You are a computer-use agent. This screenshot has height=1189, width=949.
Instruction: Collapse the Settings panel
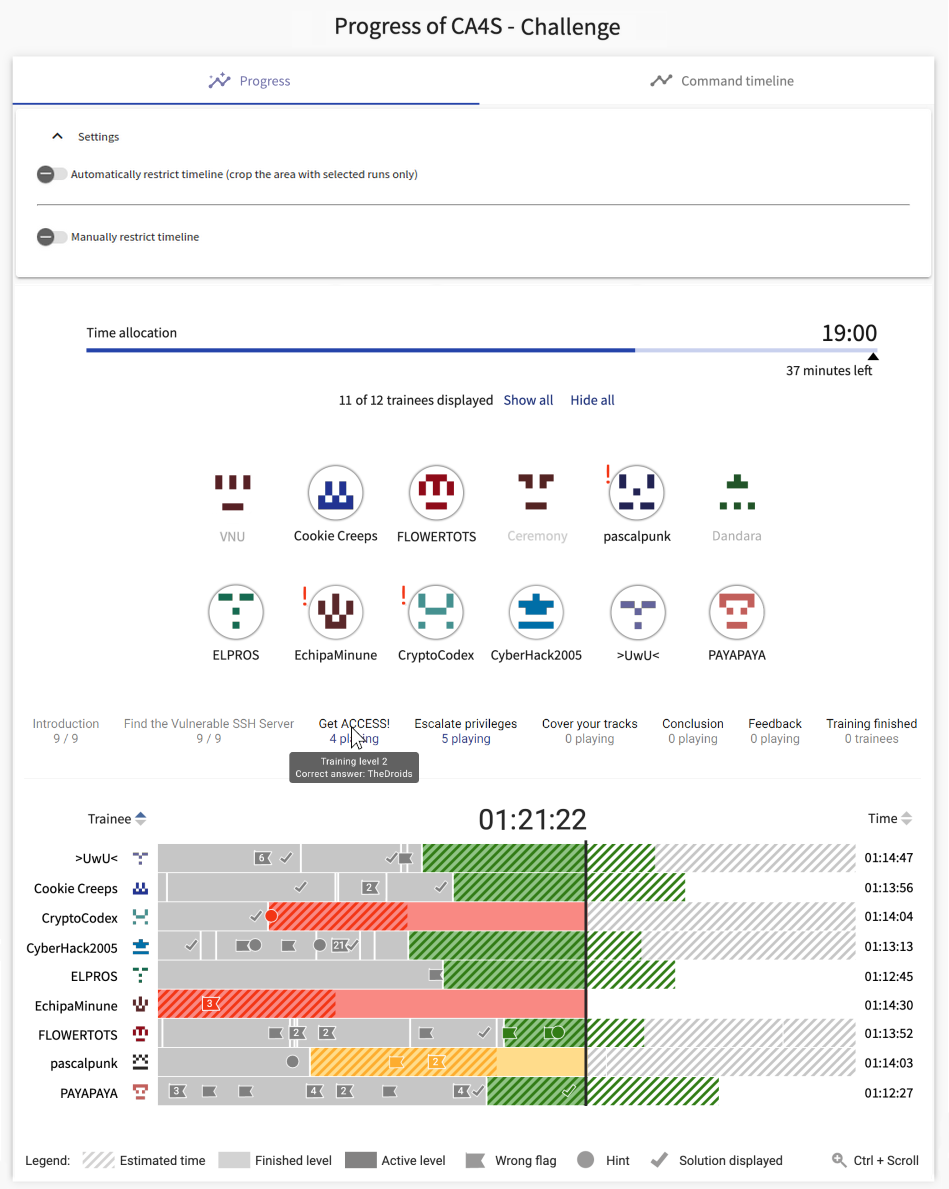click(x=58, y=137)
